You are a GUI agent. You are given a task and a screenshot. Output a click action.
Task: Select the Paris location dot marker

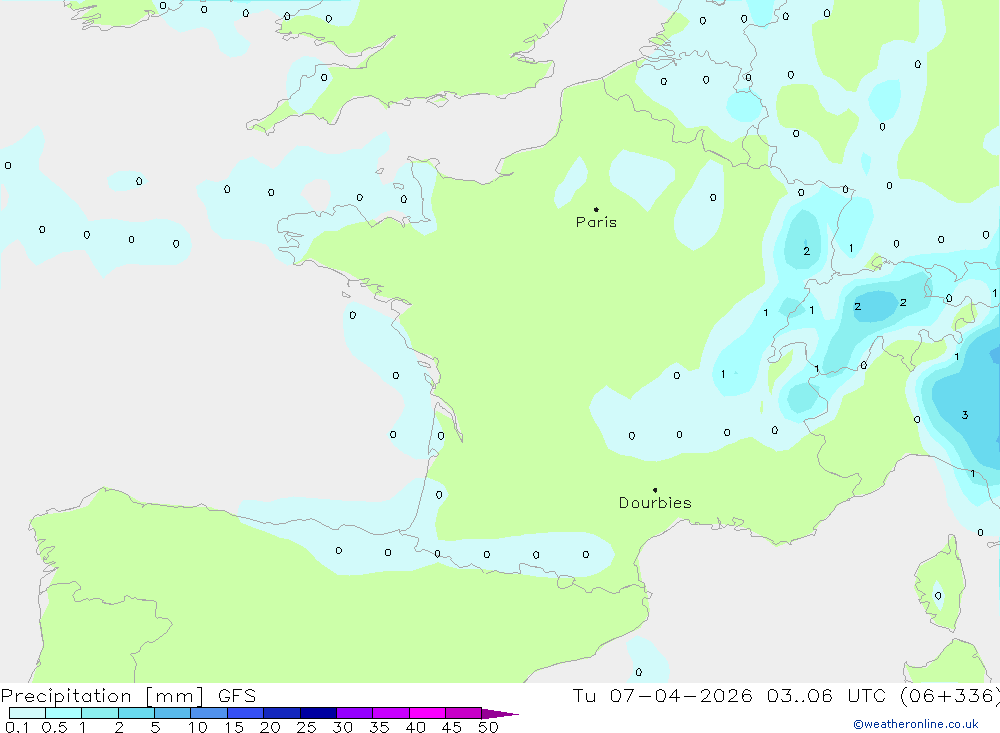coord(596,209)
